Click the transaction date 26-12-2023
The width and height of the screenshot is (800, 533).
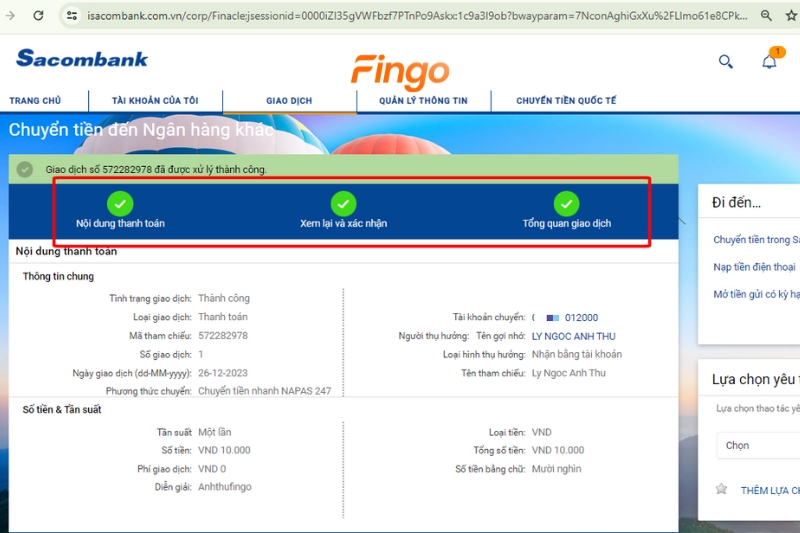click(x=223, y=373)
